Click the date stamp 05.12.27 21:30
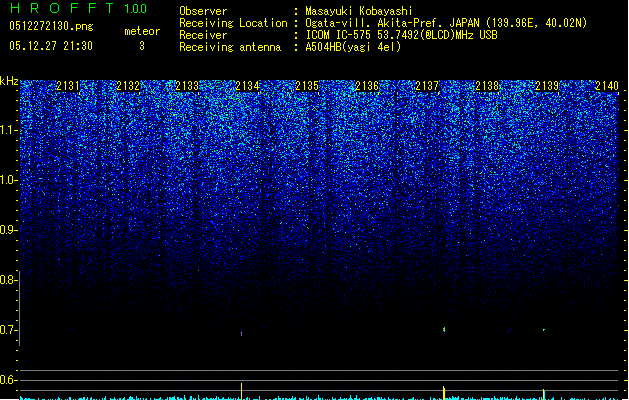The height and width of the screenshot is (400, 629). point(51,46)
